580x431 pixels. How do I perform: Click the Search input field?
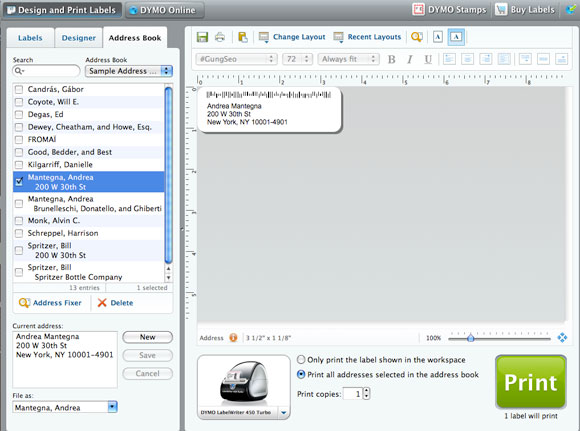46,71
